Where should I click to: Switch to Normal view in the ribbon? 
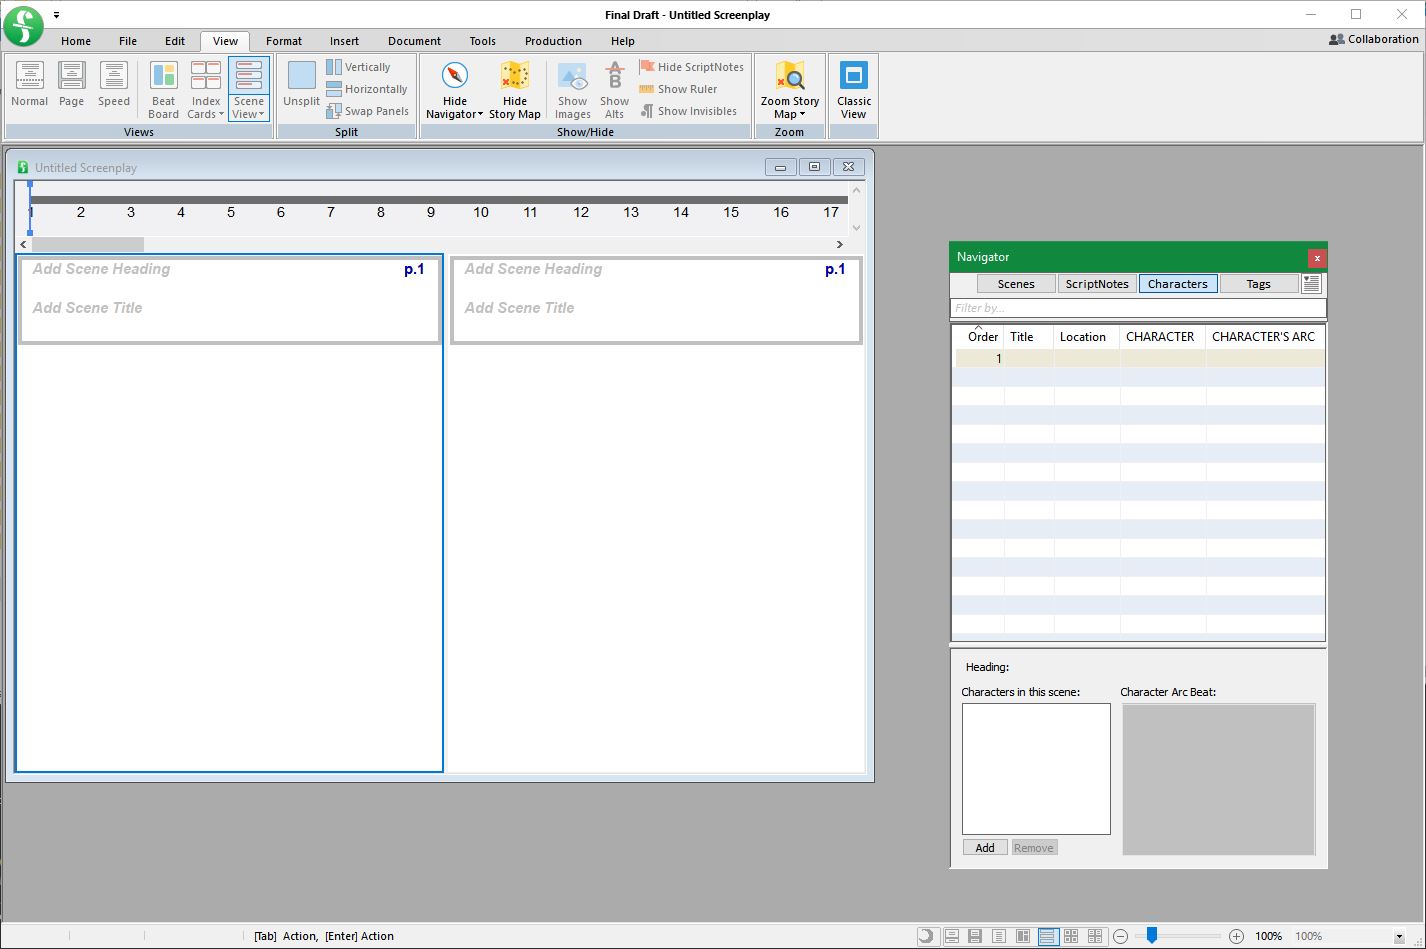29,84
